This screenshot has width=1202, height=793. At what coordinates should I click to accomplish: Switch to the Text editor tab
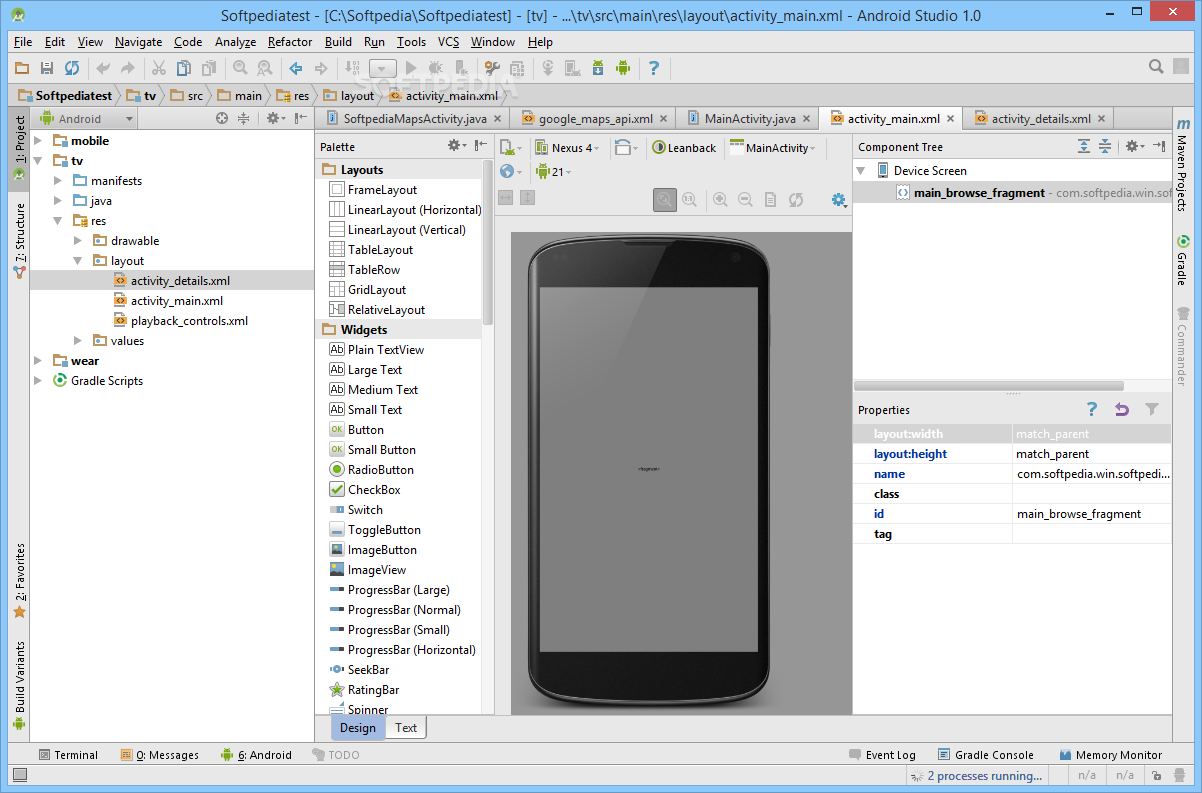(x=406, y=727)
